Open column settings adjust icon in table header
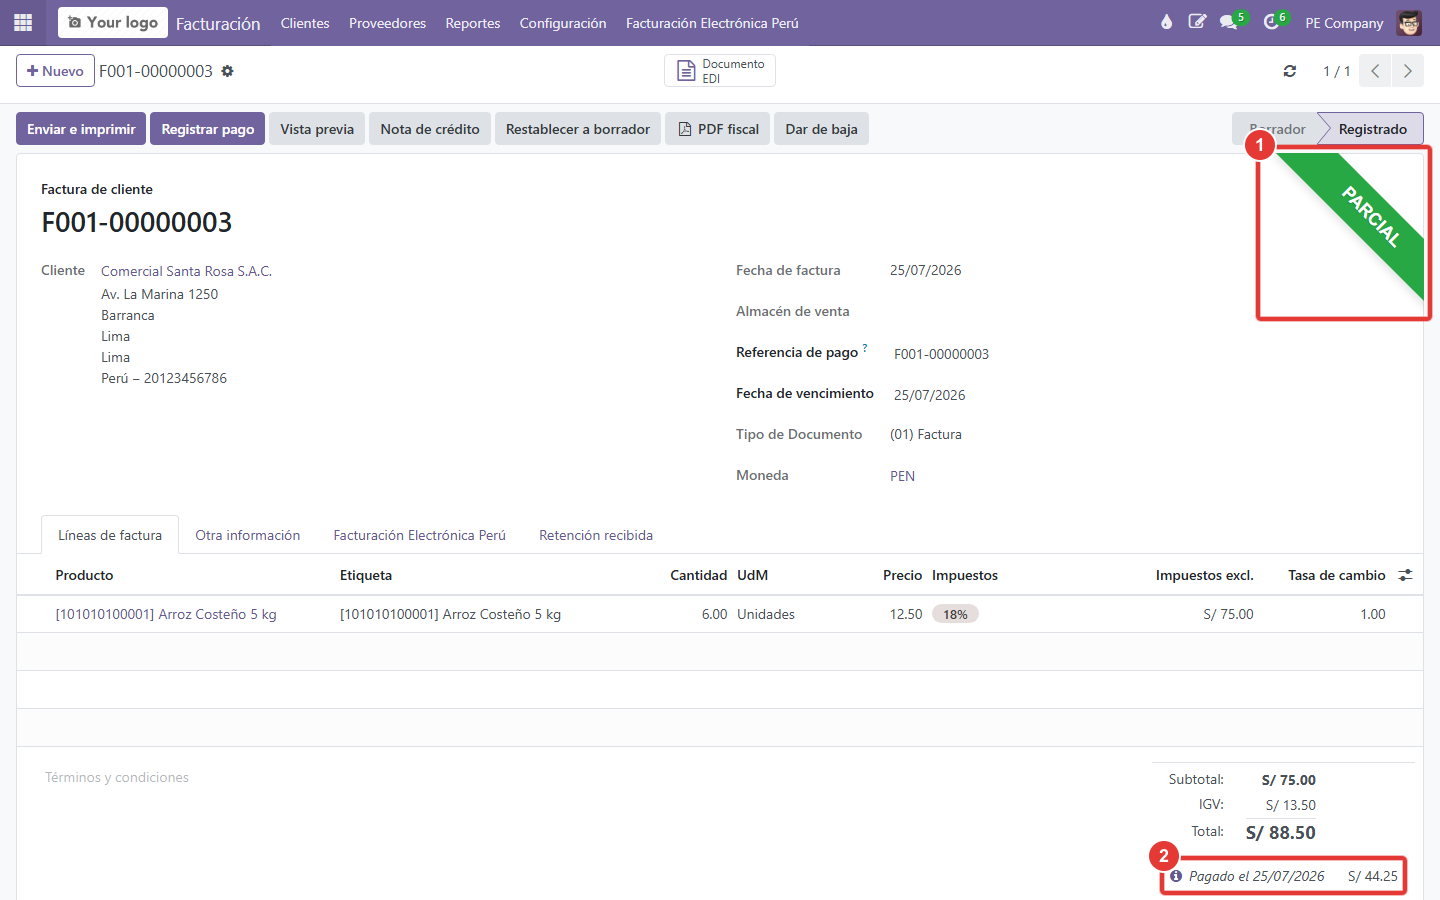This screenshot has height=900, width=1440. [1405, 575]
